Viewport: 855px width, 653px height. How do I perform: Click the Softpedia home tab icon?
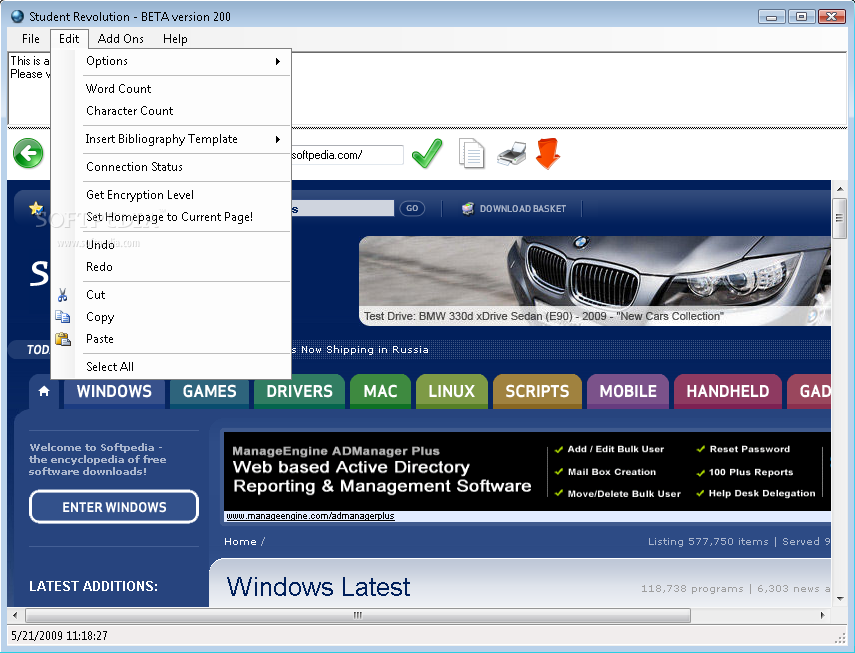click(44, 391)
